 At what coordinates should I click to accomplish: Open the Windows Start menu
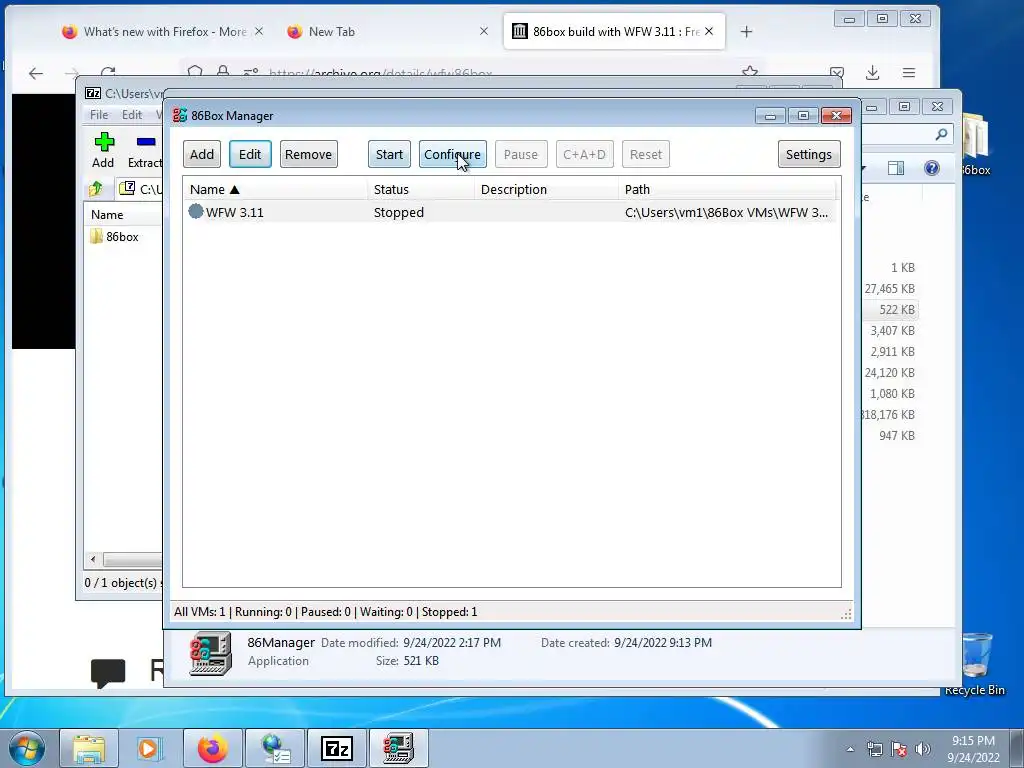tap(26, 748)
